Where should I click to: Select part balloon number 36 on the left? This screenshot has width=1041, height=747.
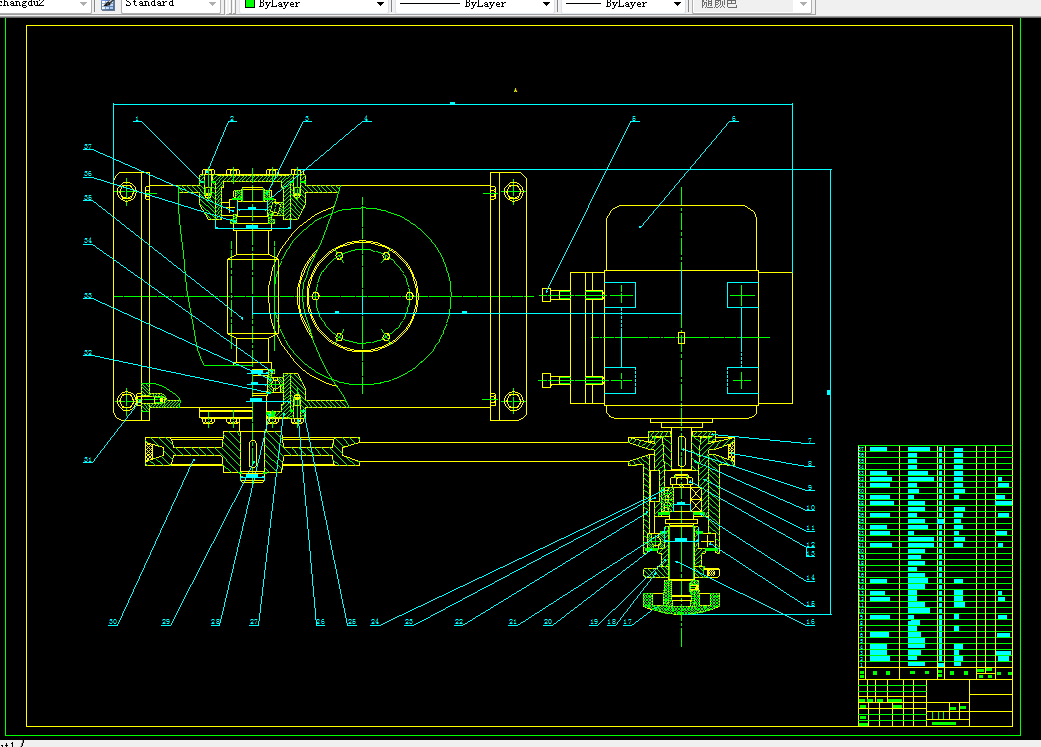pos(88,174)
